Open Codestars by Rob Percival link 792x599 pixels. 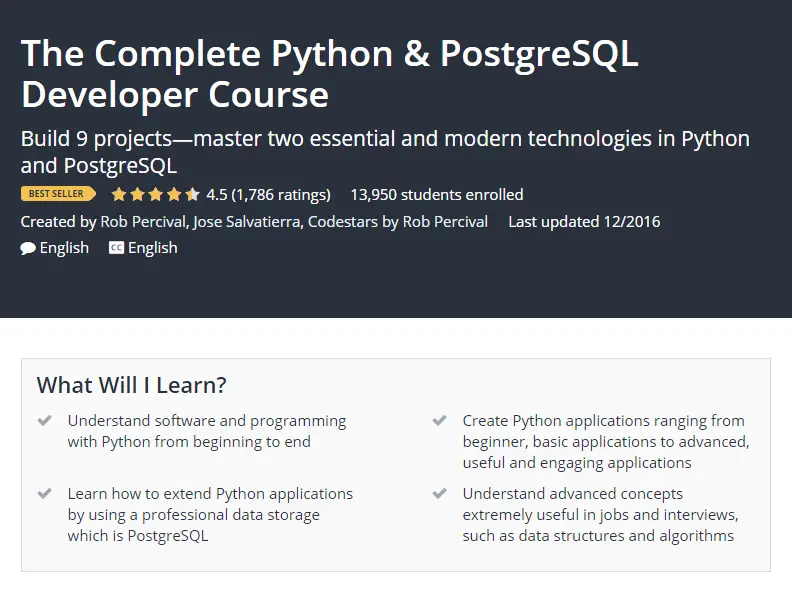point(398,222)
